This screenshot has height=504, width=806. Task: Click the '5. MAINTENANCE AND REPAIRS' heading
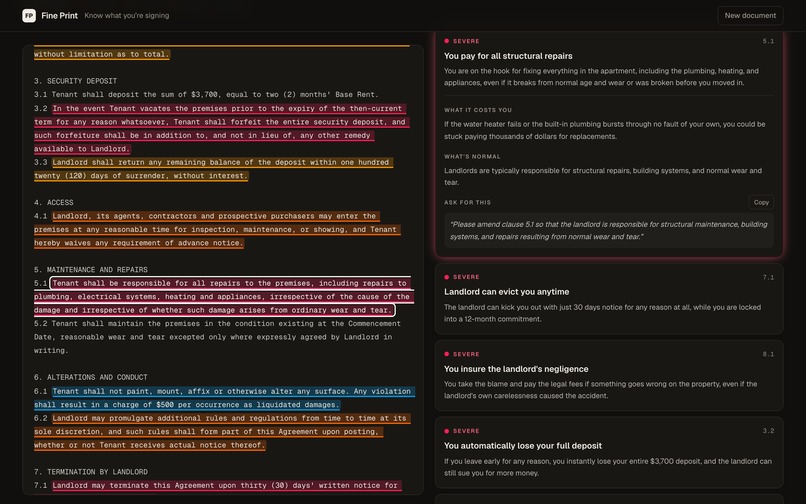pyautogui.click(x=91, y=269)
